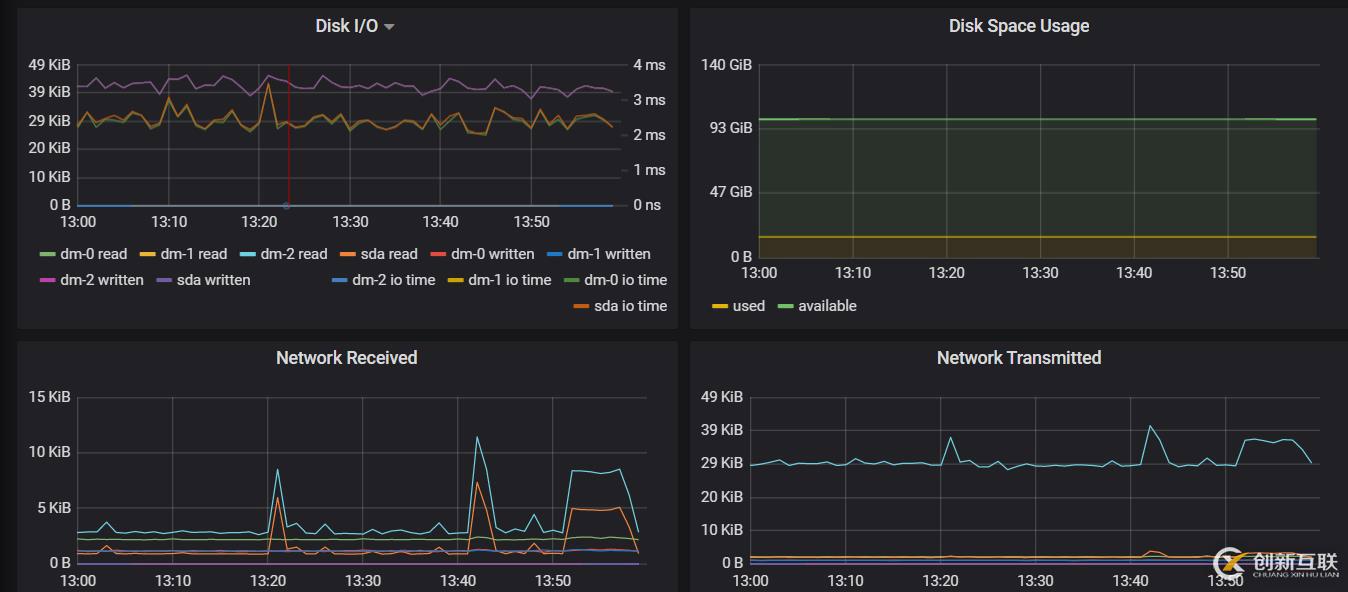Click the 15 KiB label in Network Received
Screen dimensions: 1348x592
50,397
